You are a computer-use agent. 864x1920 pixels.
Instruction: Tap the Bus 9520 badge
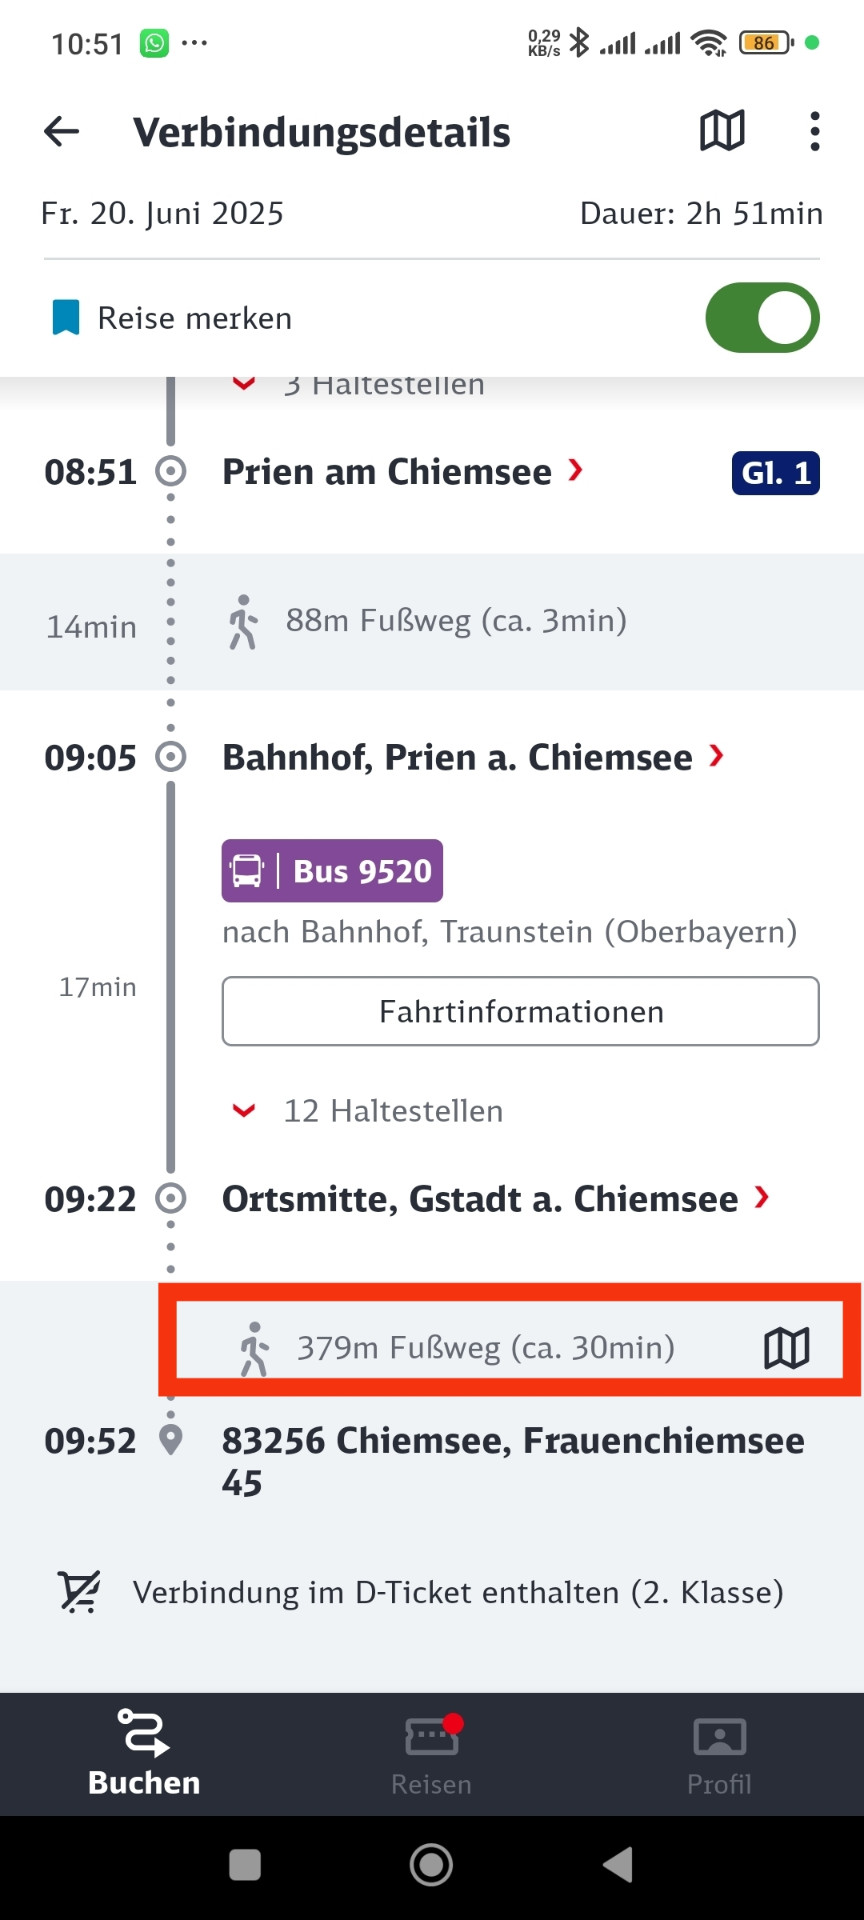click(x=332, y=871)
